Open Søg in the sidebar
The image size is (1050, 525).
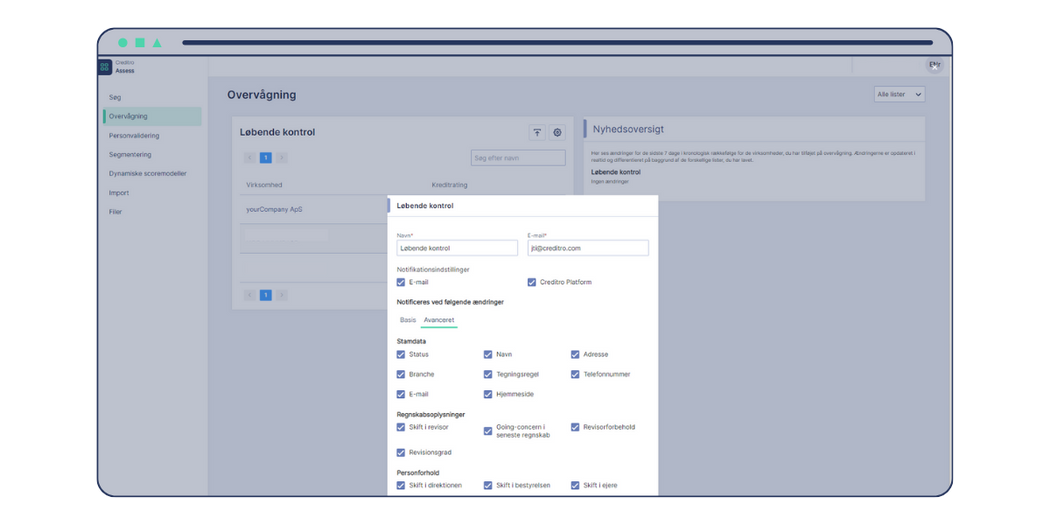115,97
